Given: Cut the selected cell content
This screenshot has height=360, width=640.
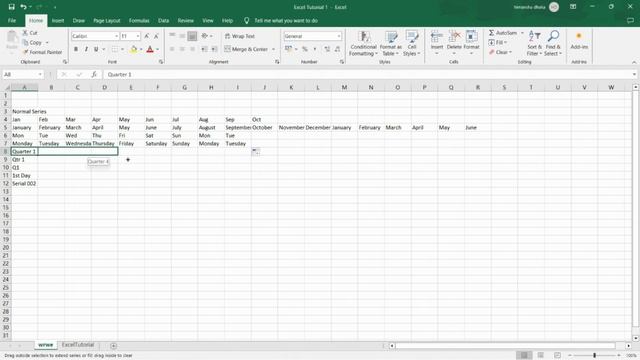Looking at the screenshot, I should 30,33.
